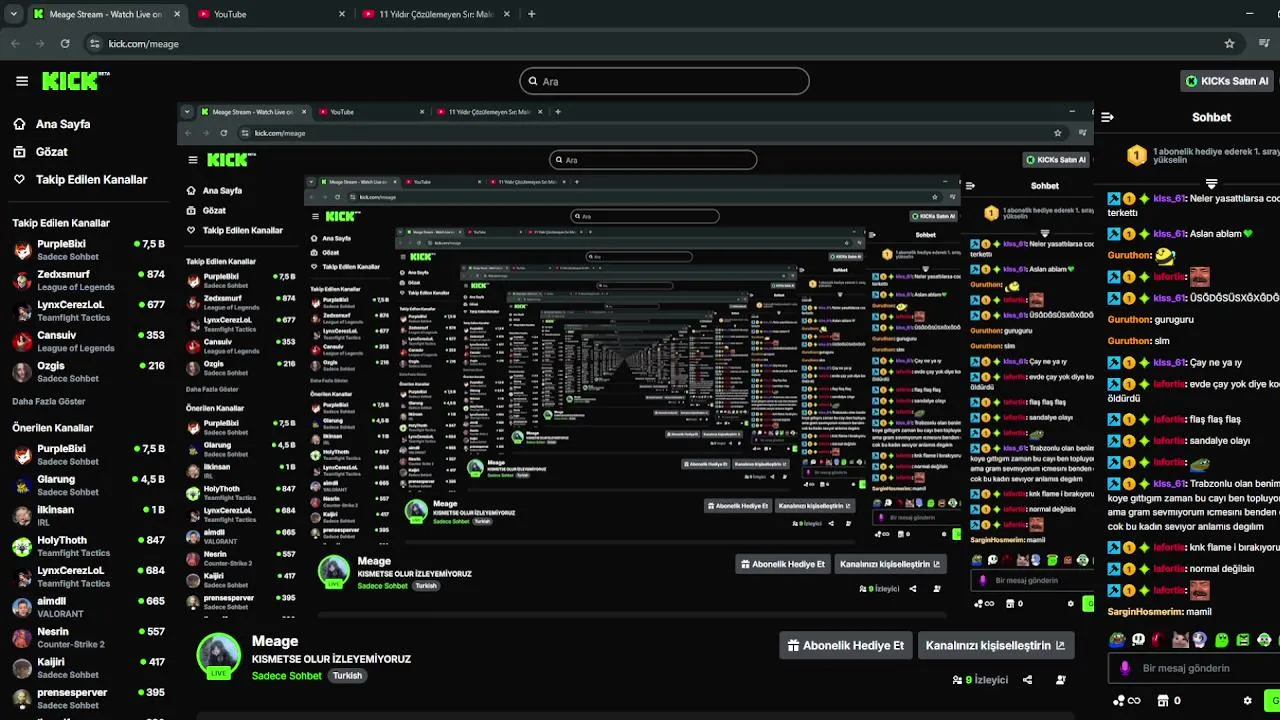Screen dimensions: 1280x720
Task: Click the Turkish language tag
Action: click(347, 676)
